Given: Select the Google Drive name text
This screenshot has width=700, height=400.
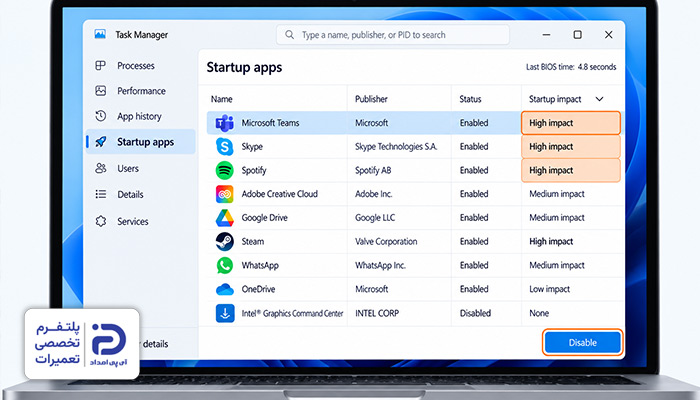Looking at the screenshot, I should (264, 217).
